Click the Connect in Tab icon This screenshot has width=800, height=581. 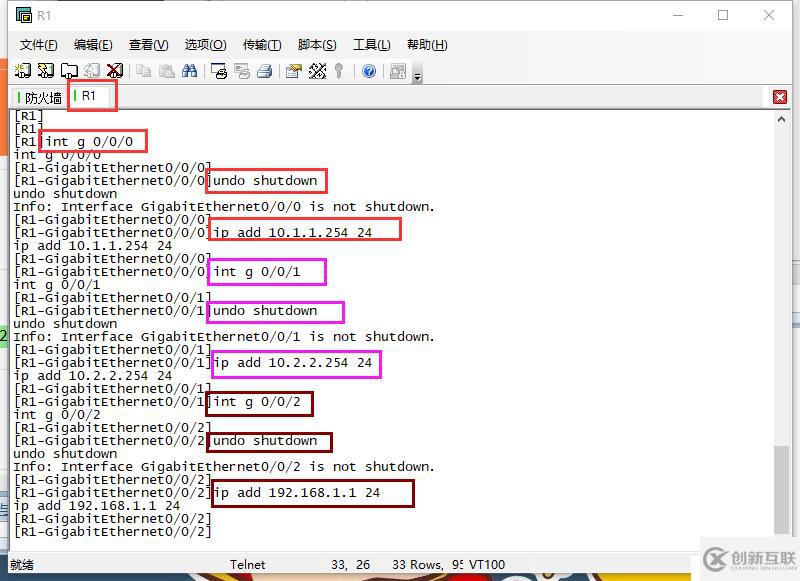coord(69,71)
